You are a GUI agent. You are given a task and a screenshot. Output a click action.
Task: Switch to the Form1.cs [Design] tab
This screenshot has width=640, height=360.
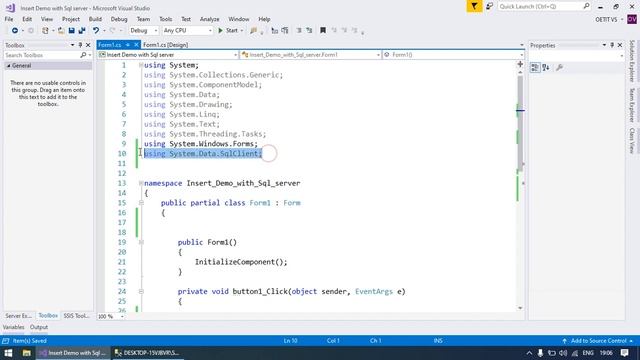[165, 45]
